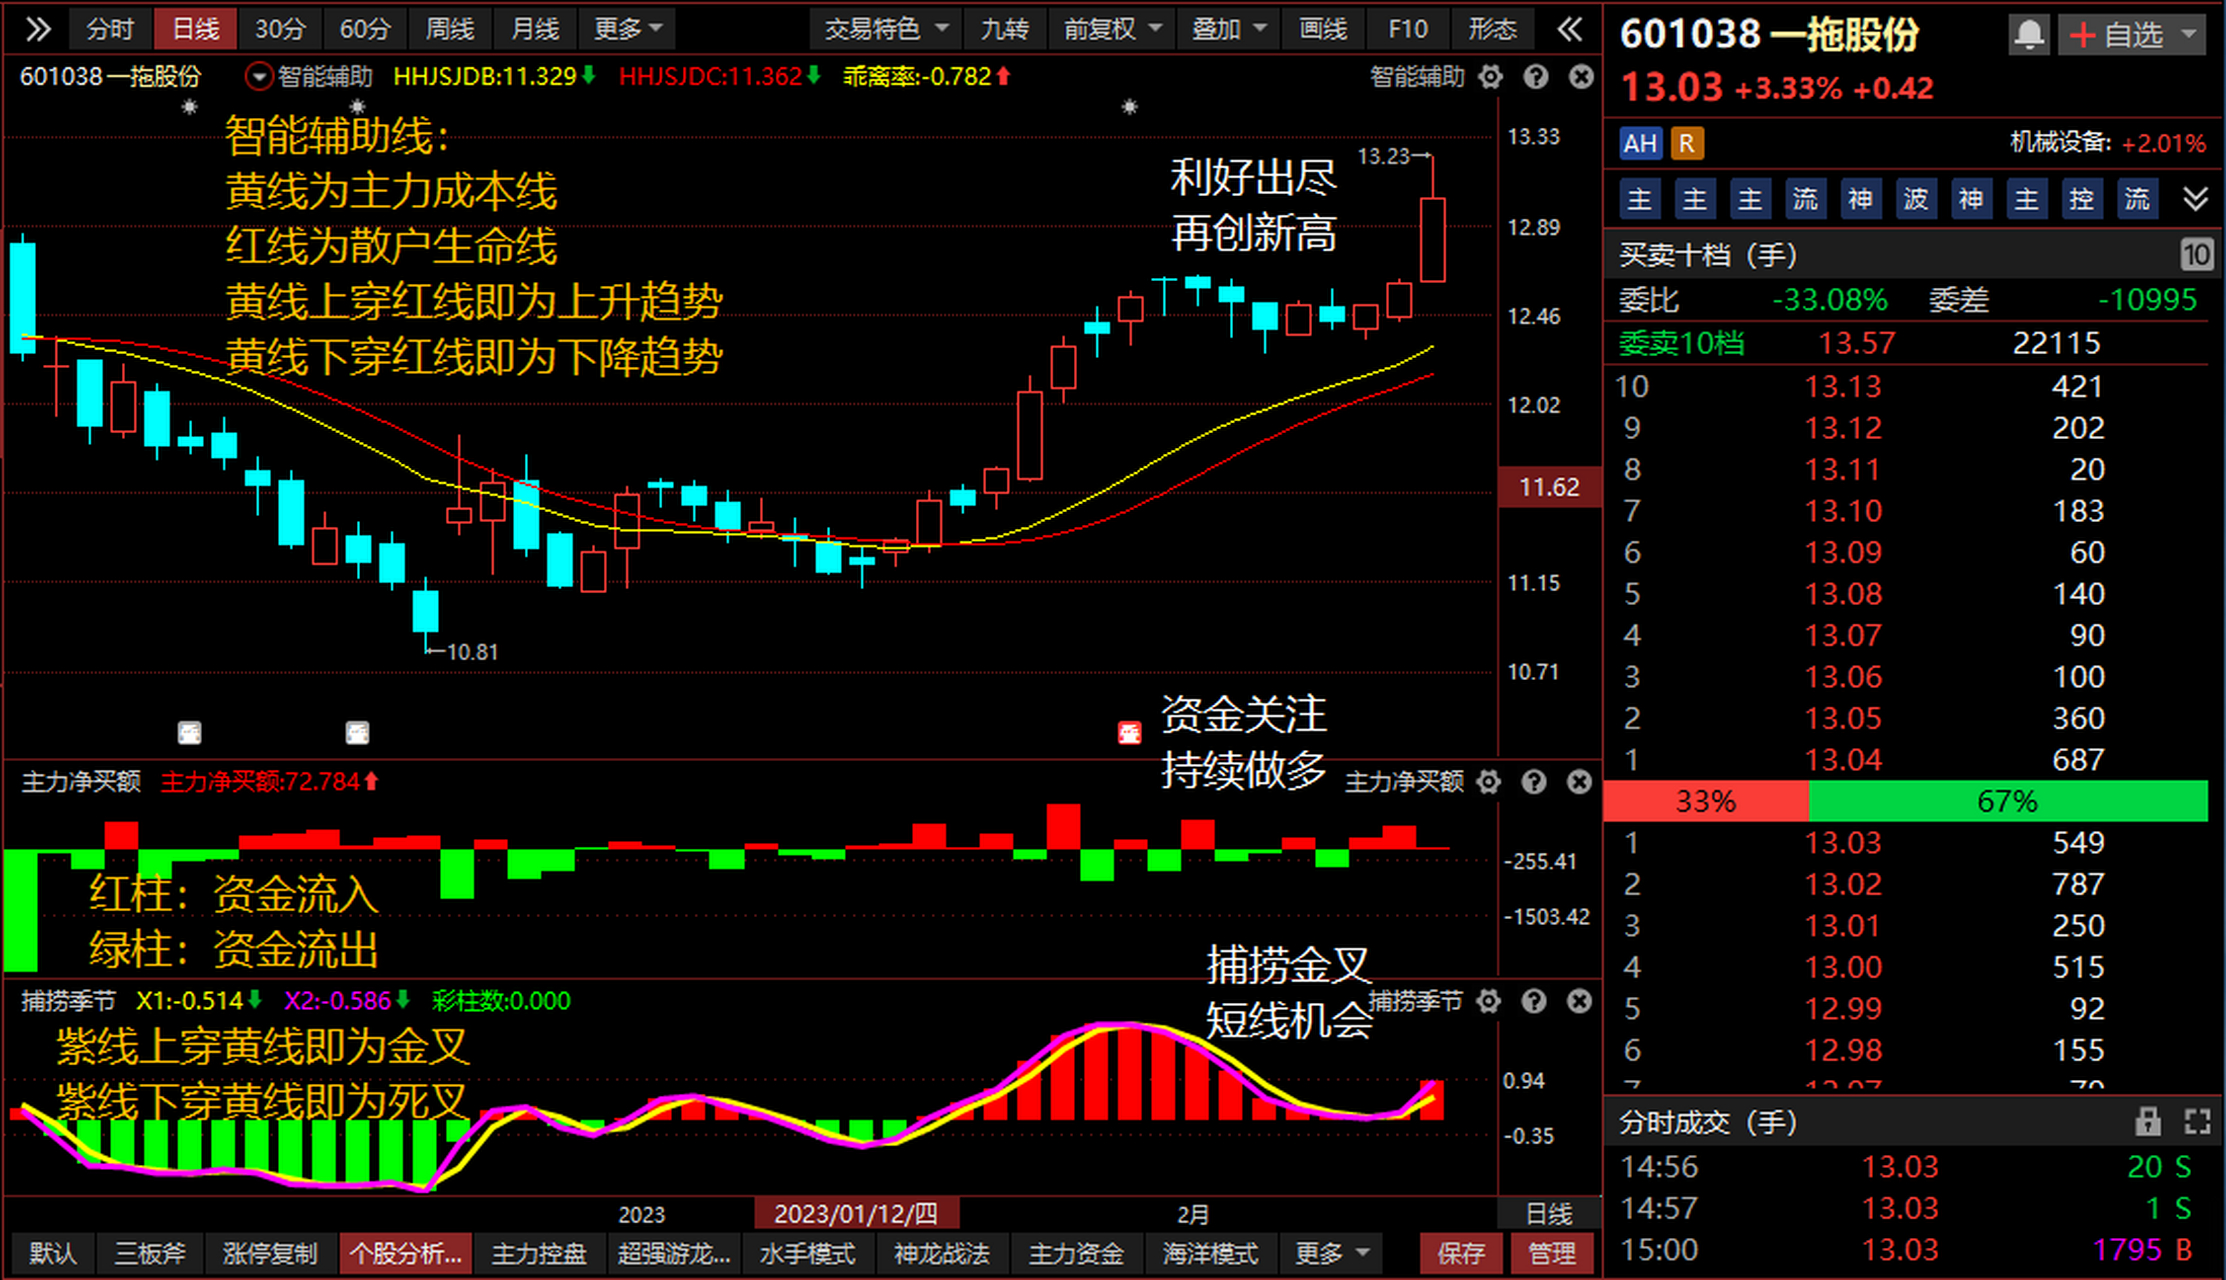The width and height of the screenshot is (2226, 1280).
Task: Select the 神龙战法 template tab
Action: coord(942,1253)
